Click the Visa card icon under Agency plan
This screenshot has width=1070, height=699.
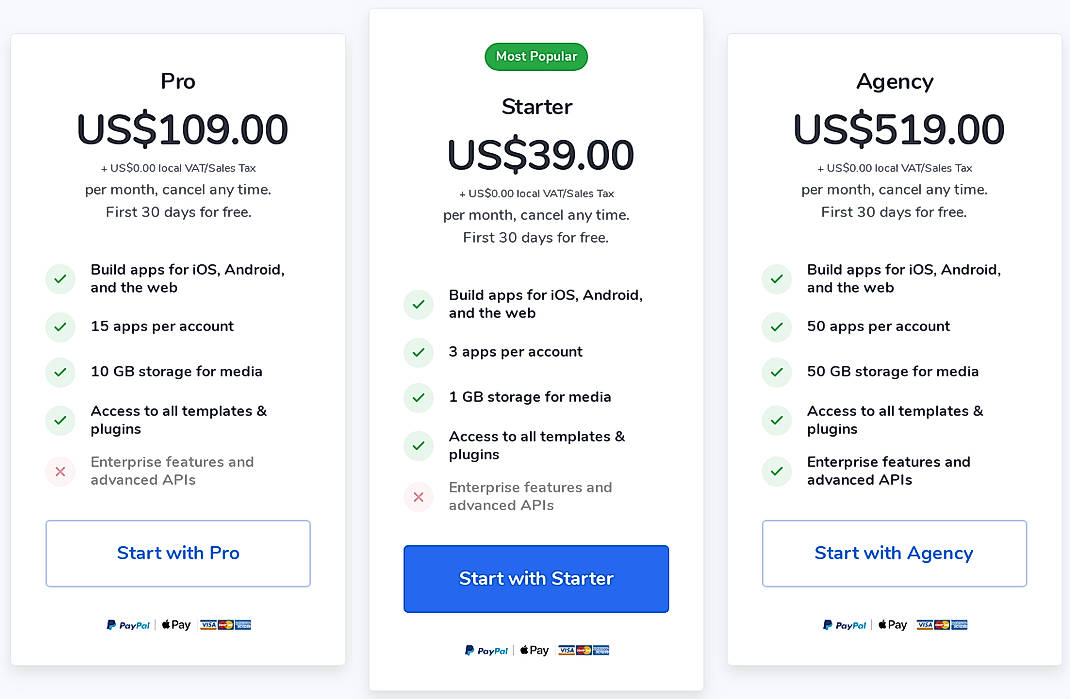tap(925, 625)
